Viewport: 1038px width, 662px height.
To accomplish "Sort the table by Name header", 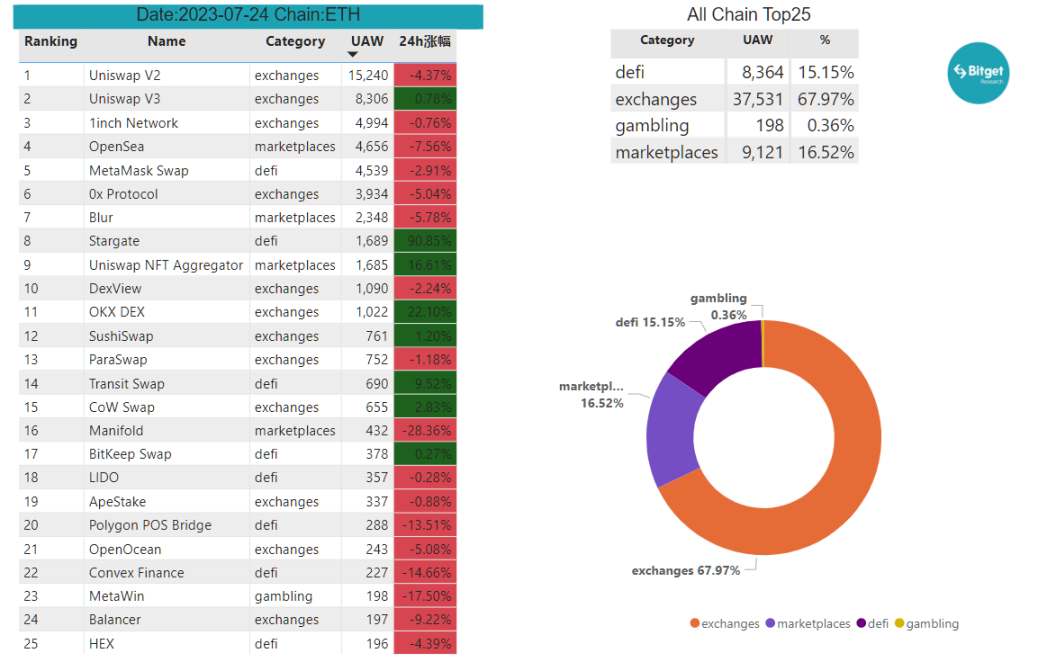I will [167, 41].
